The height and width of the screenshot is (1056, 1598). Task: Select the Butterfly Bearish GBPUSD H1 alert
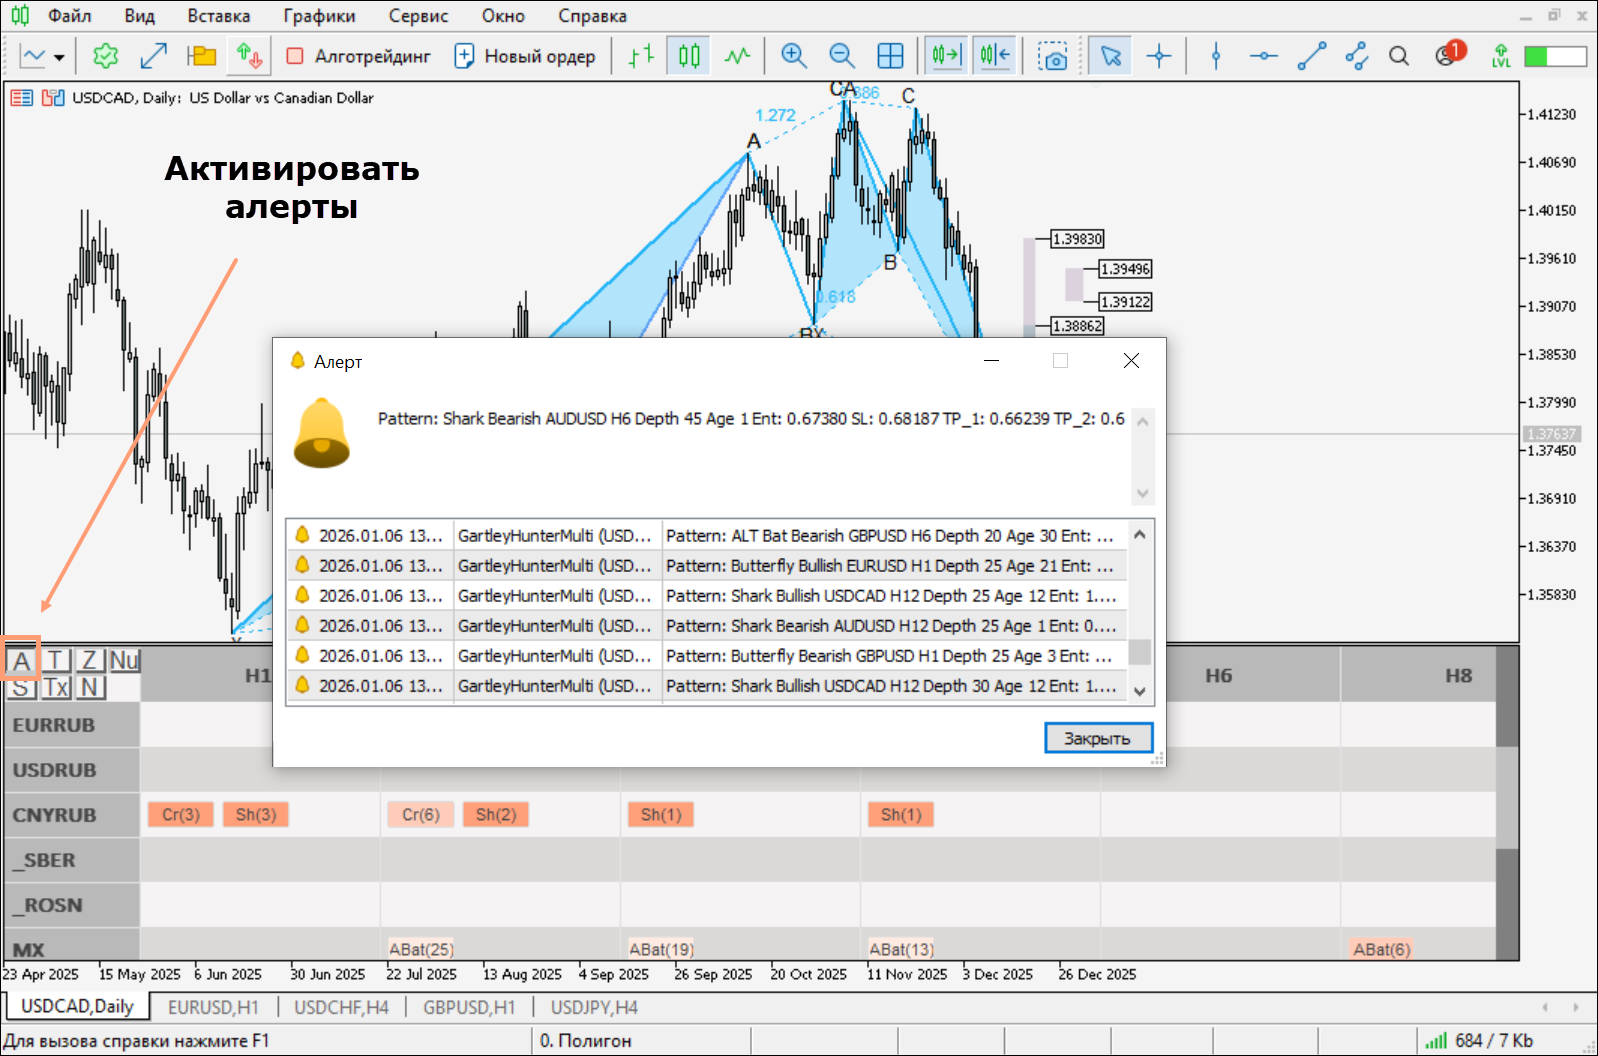click(x=707, y=656)
